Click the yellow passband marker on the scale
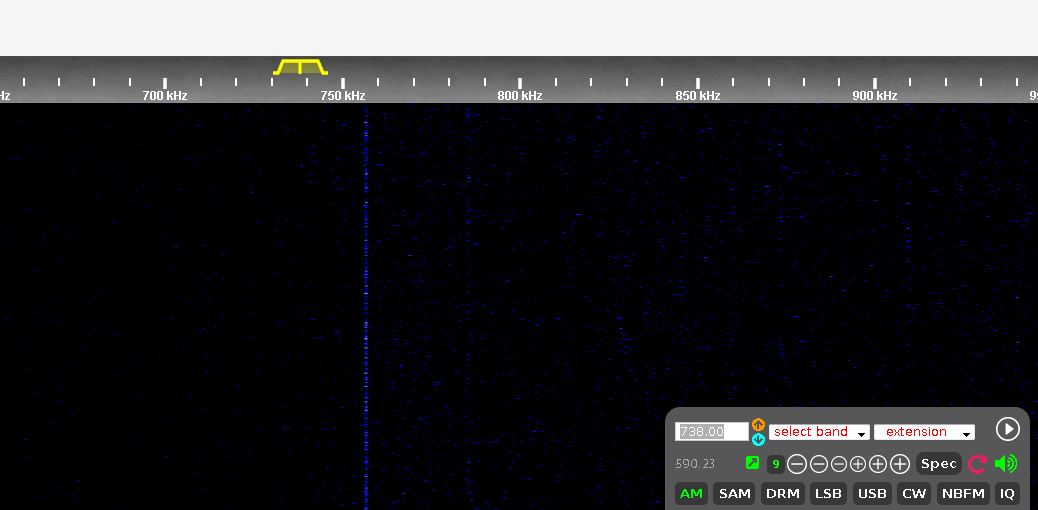Image resolution: width=1038 pixels, height=510 pixels. [x=300, y=67]
